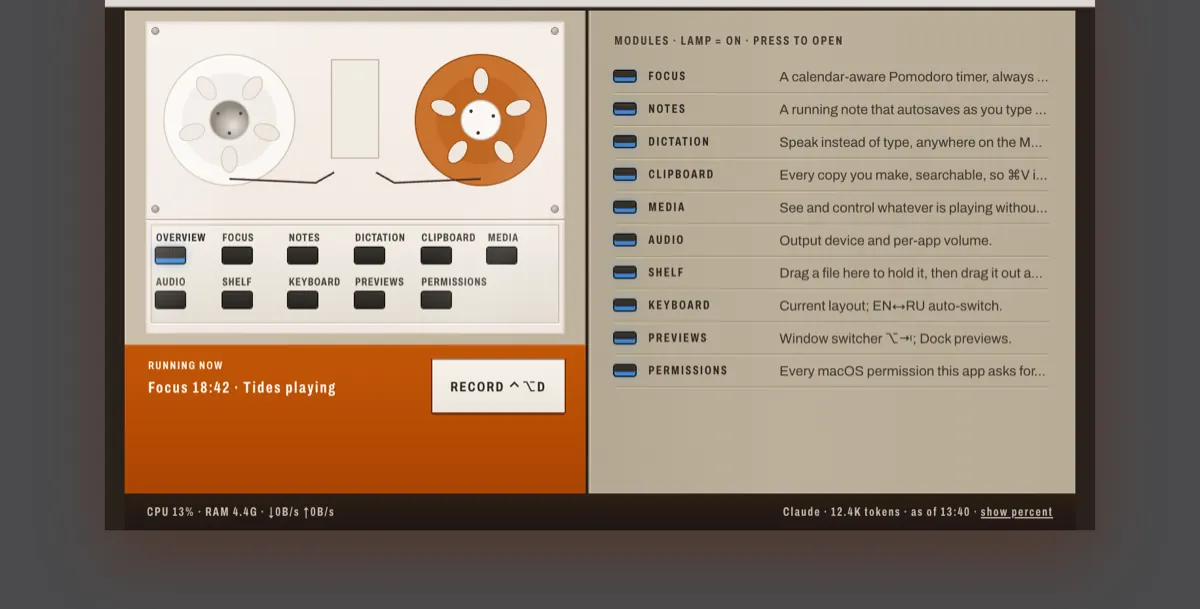Click 'Drag a file here to hold it' description
1200x609 pixels.
911,273
